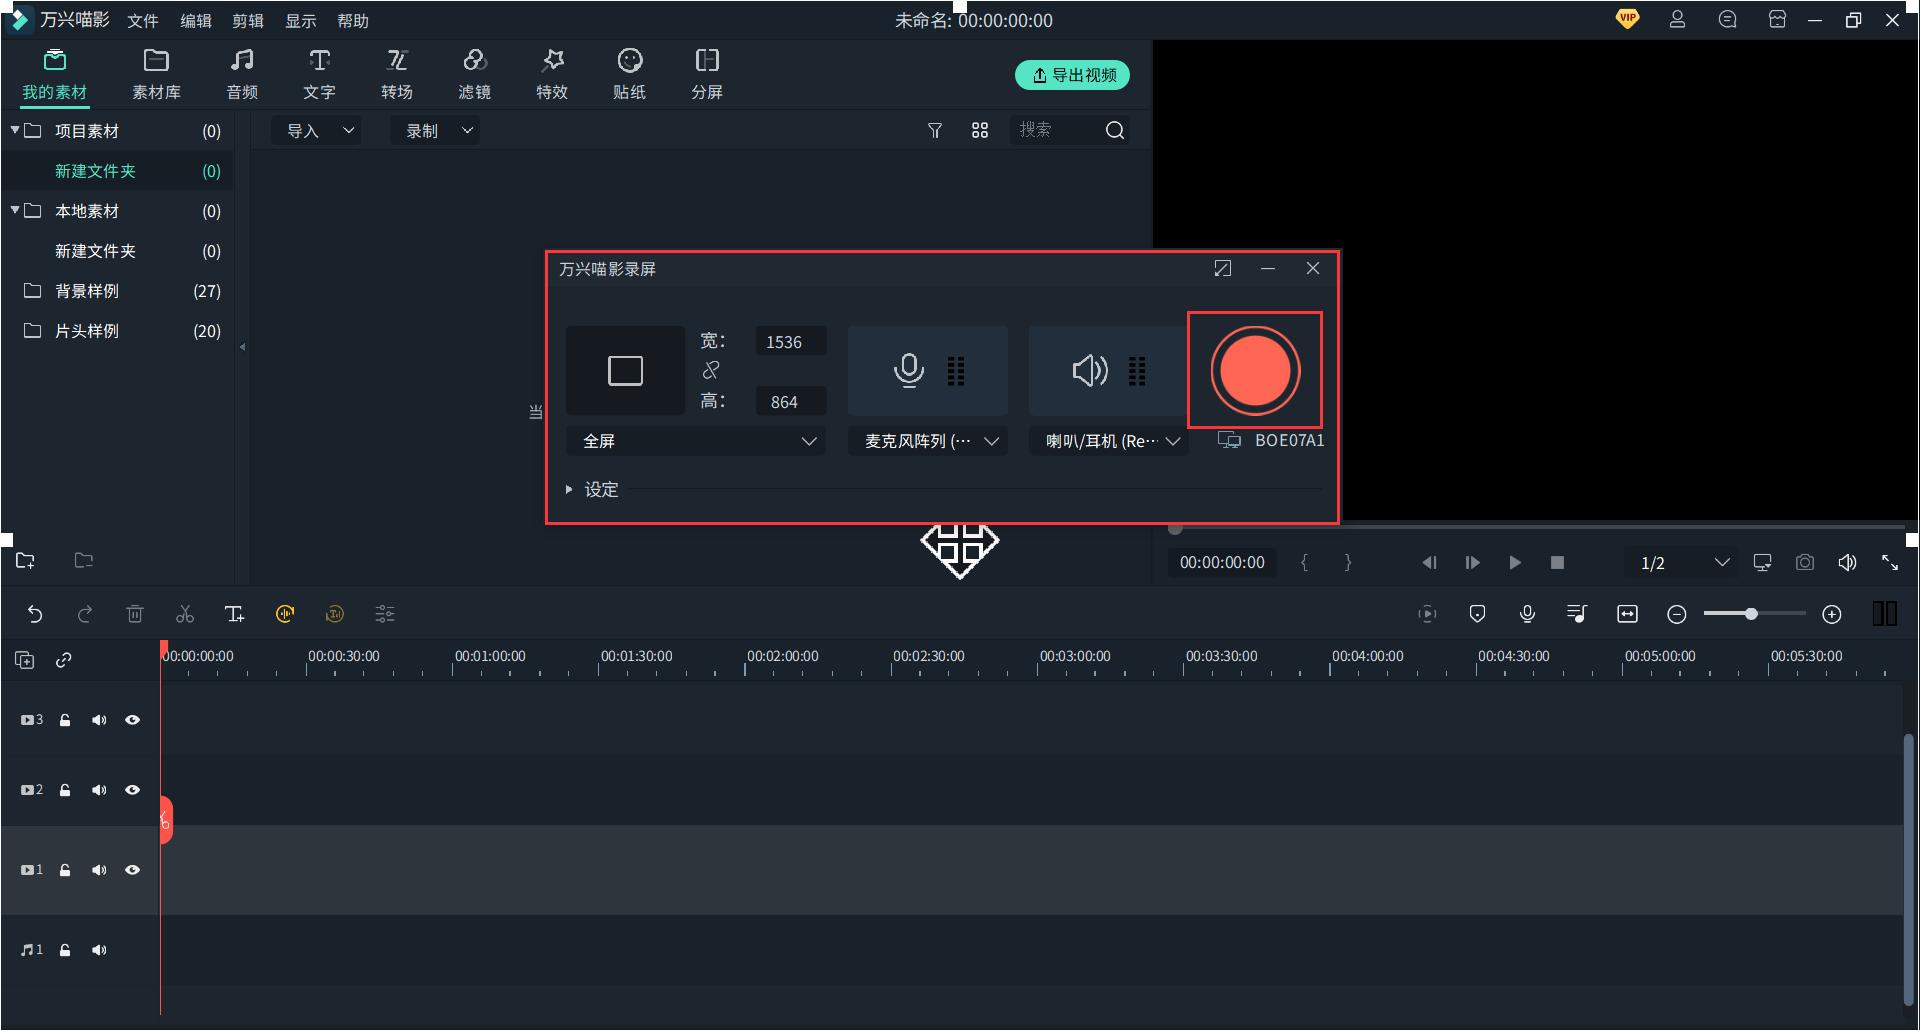Click the 导出视频 export button
This screenshot has height=1030, width=1920.
point(1072,75)
